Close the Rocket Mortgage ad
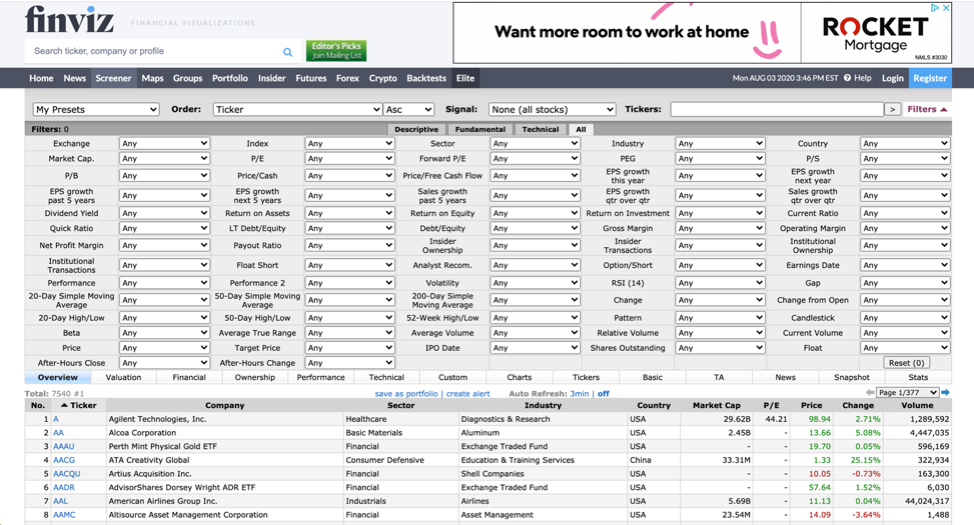 pyautogui.click(x=946, y=8)
